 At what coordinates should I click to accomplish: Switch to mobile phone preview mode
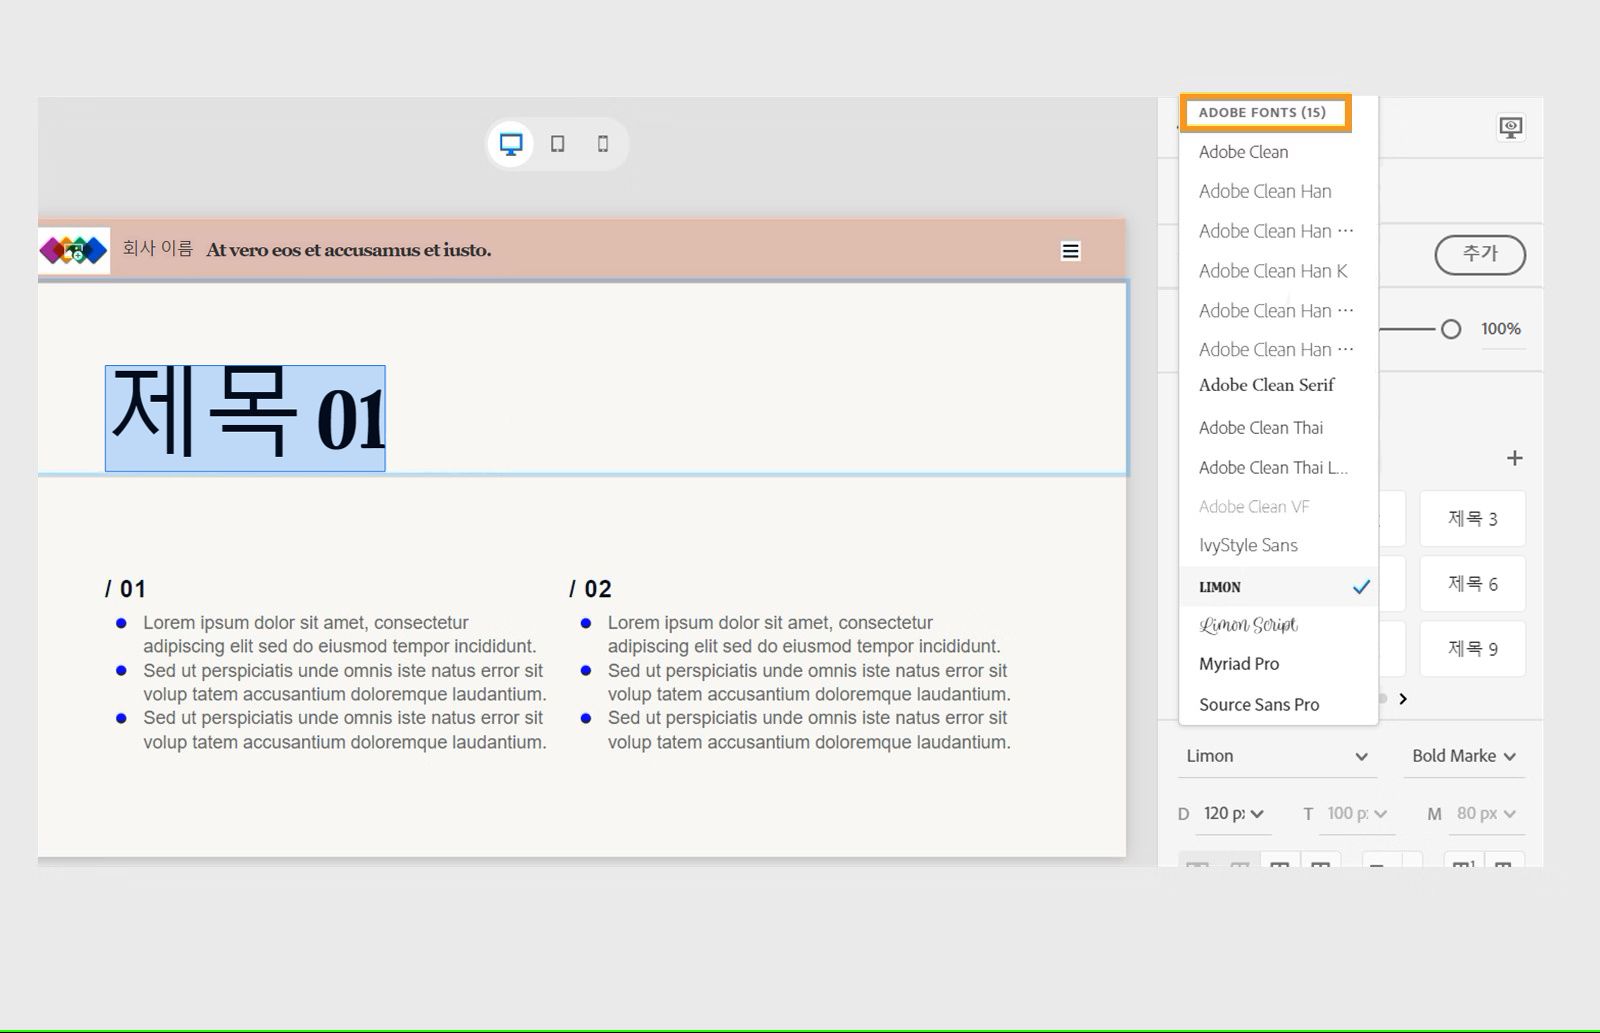(x=601, y=143)
